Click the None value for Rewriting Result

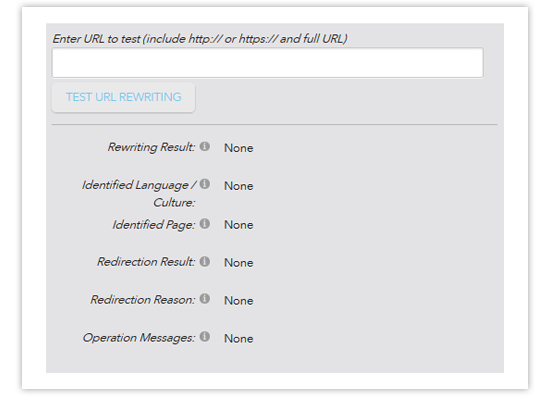(x=239, y=148)
